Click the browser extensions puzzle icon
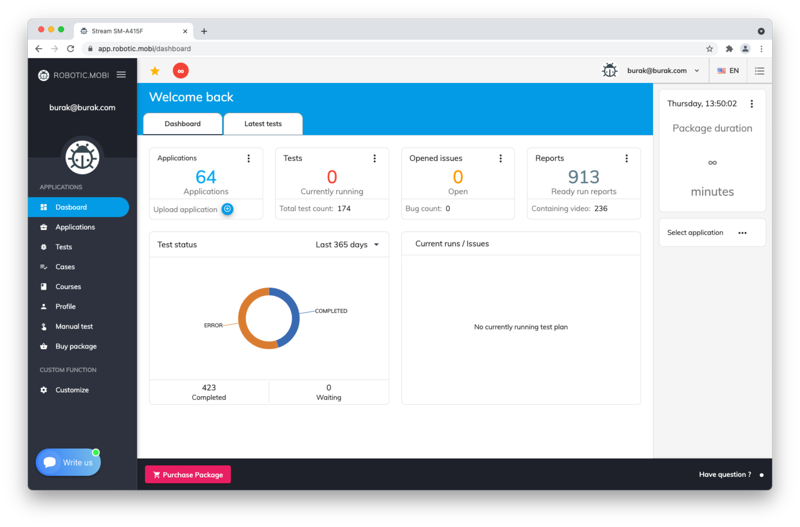The width and height of the screenshot is (800, 527). 729,48
